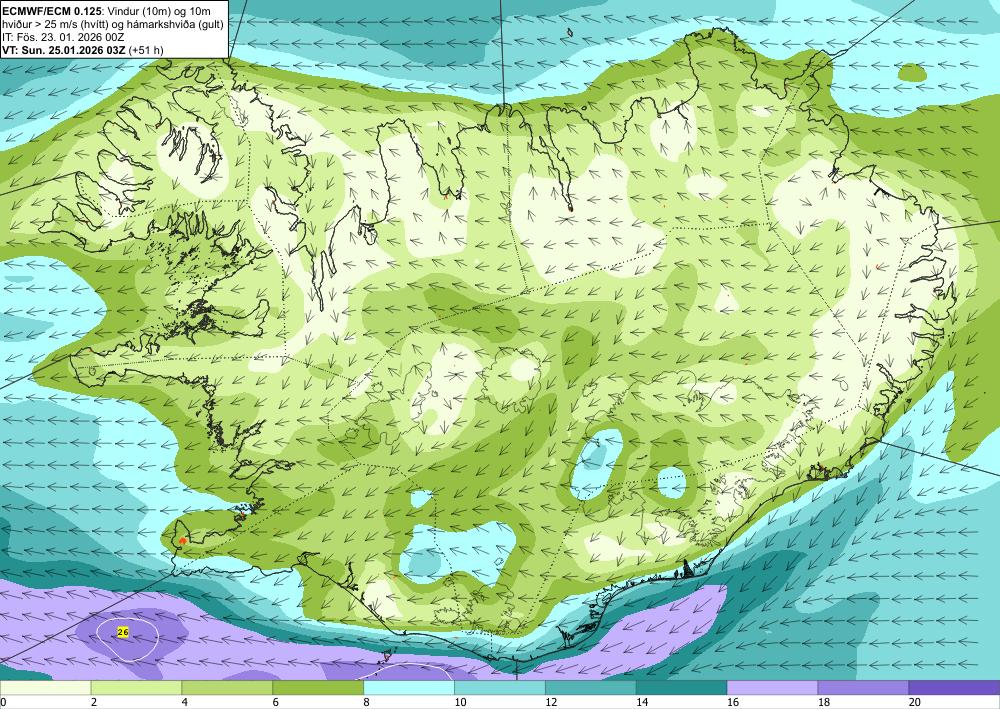1000x709 pixels.
Task: Click the '4' label on the color scale
Action: tap(184, 703)
